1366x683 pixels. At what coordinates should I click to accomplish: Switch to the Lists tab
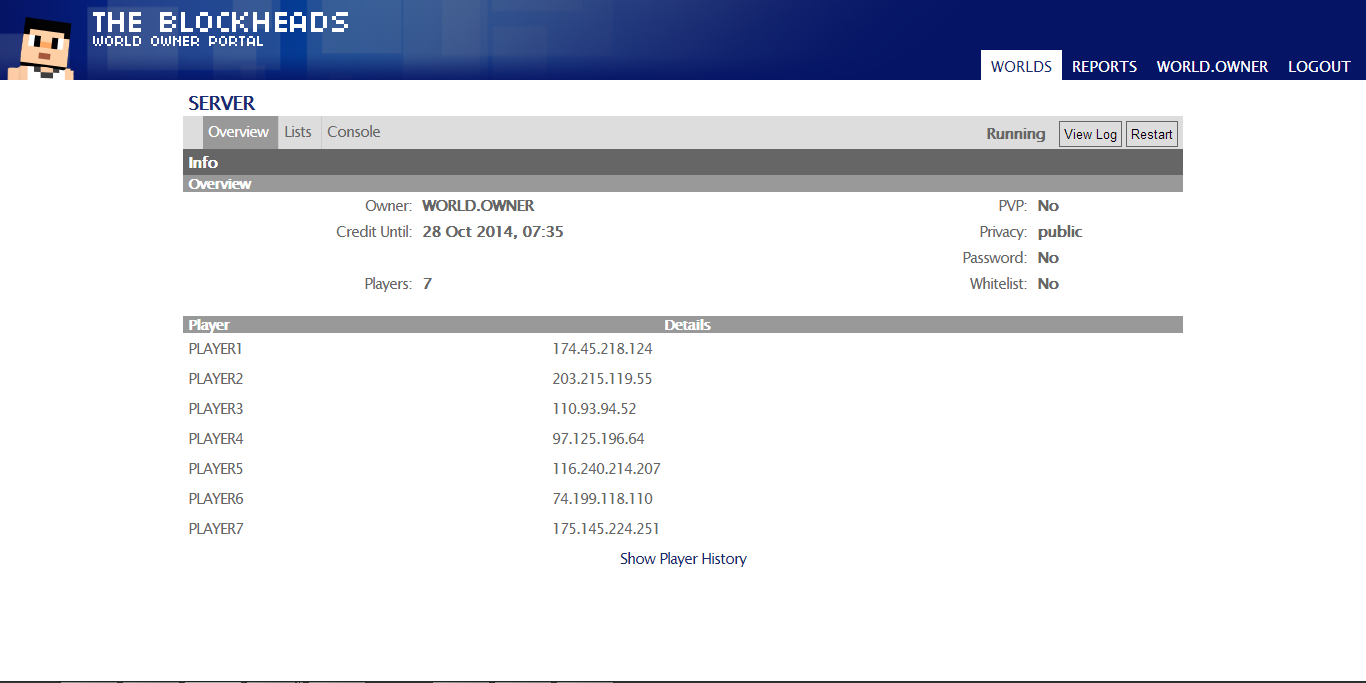point(298,132)
